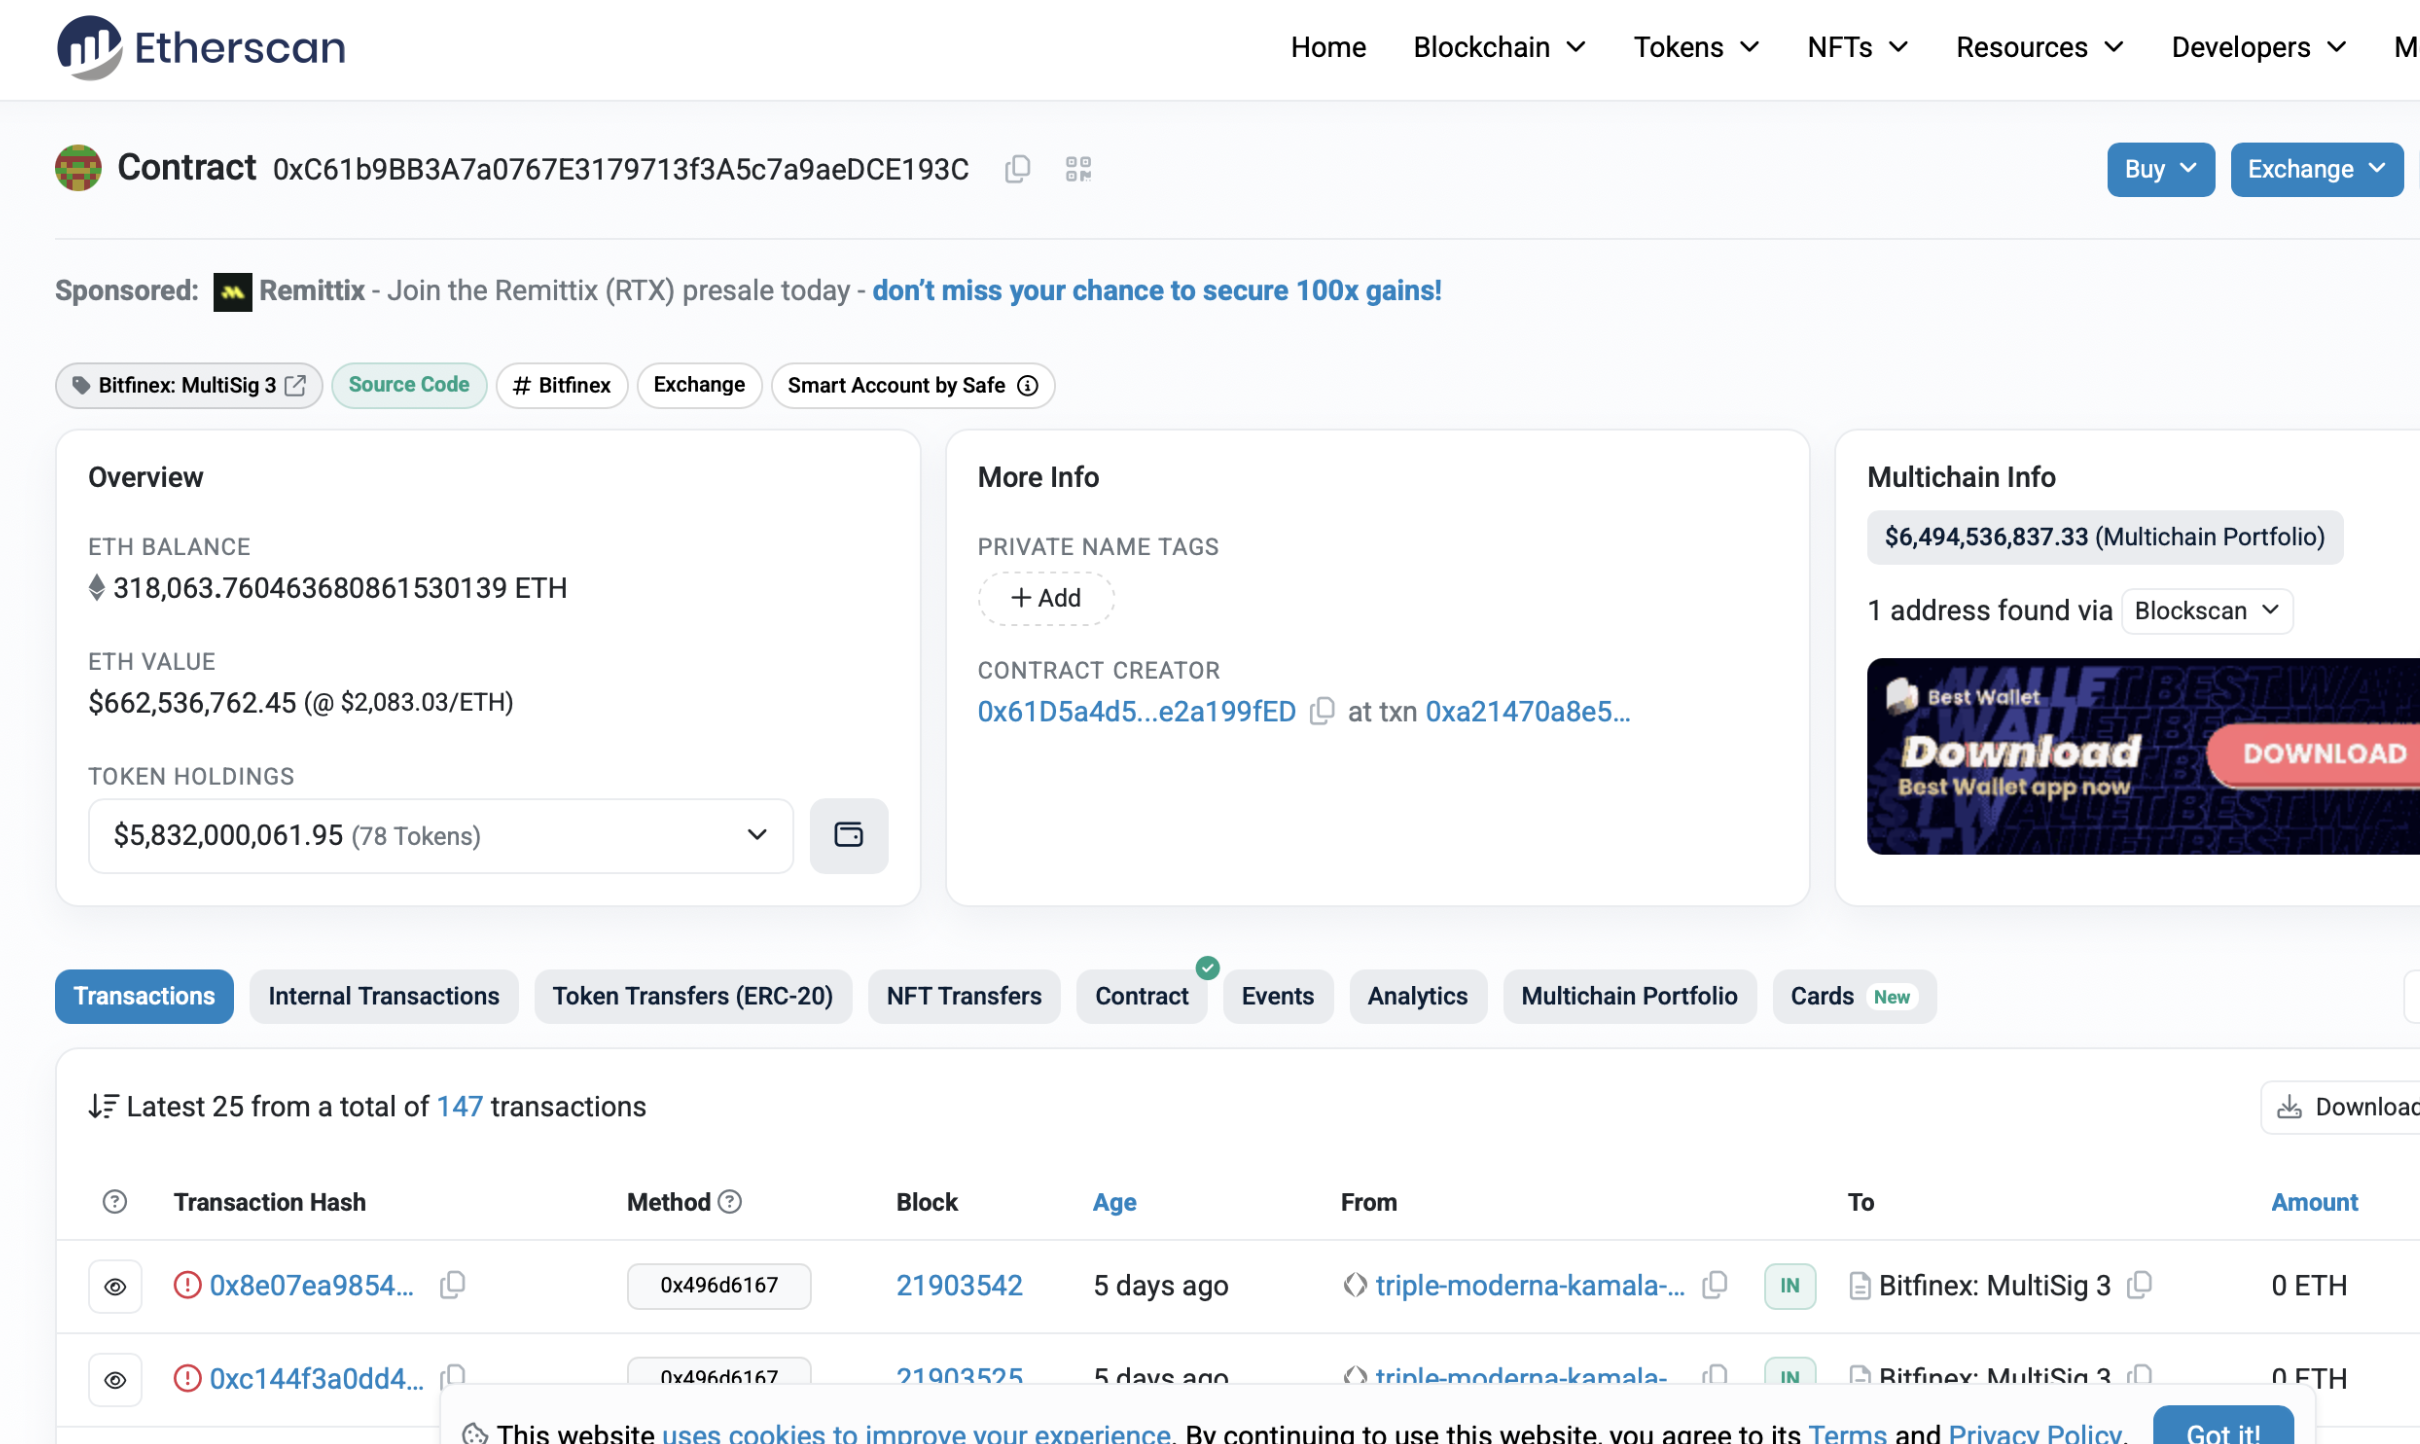This screenshot has width=2420, height=1444.
Task: Open wallet view of token holdings
Action: (x=848, y=835)
